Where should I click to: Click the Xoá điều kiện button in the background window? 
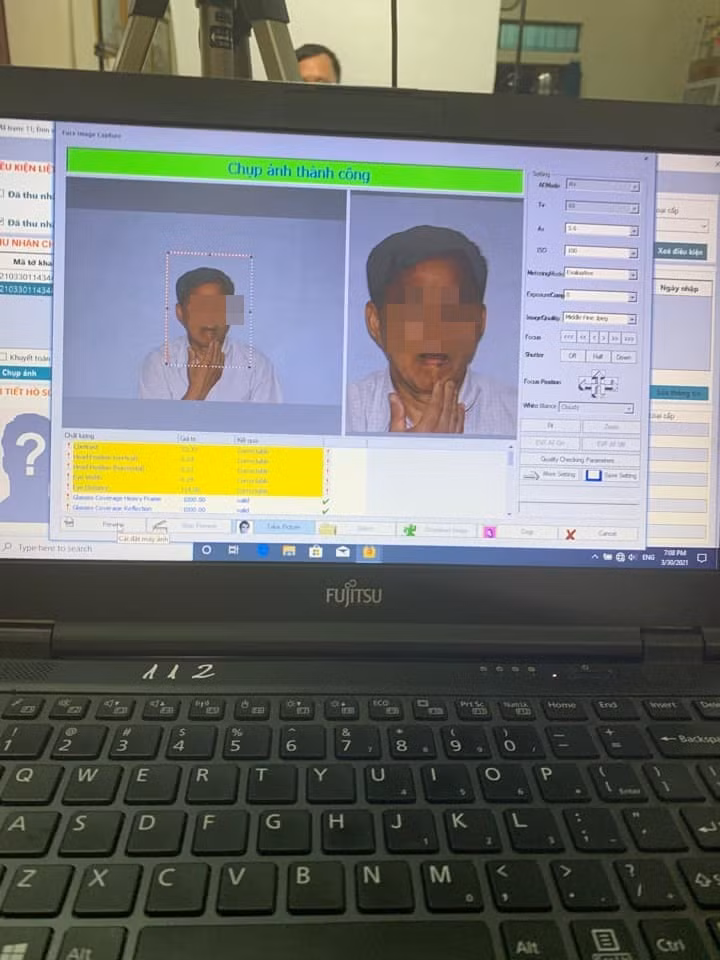tap(680, 252)
